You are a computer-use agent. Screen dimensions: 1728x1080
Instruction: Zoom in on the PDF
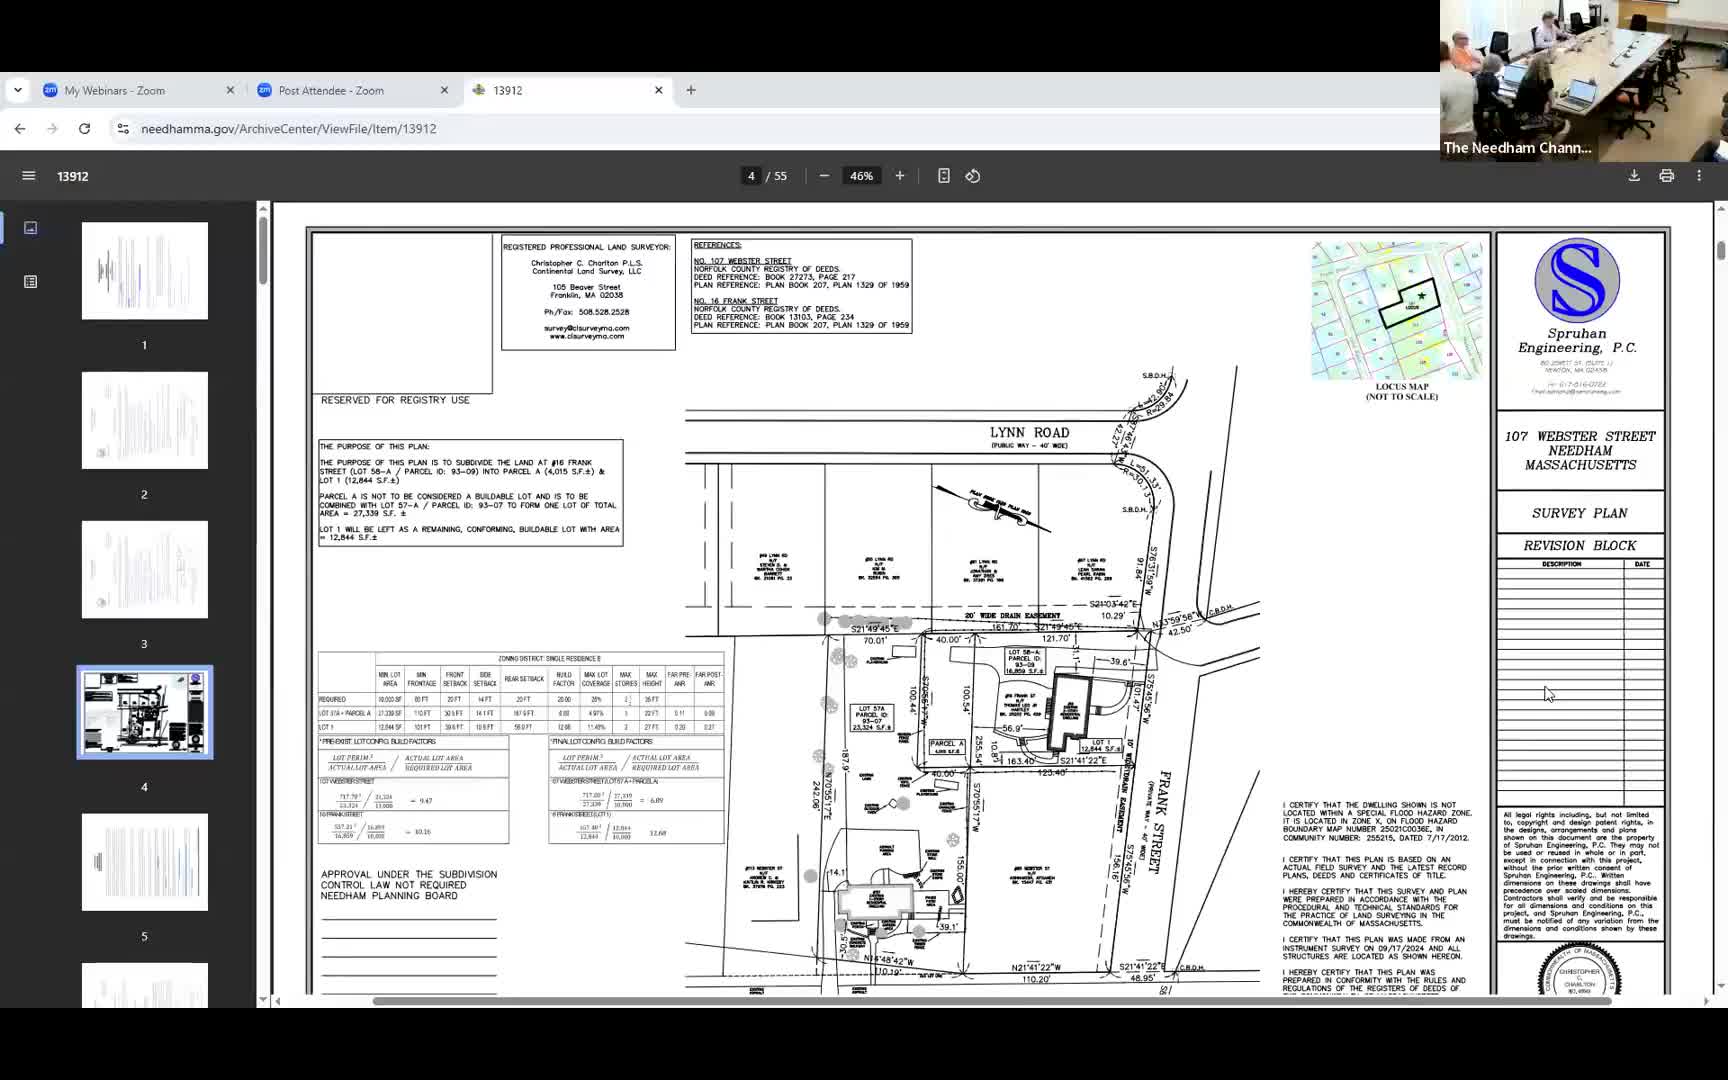point(900,176)
